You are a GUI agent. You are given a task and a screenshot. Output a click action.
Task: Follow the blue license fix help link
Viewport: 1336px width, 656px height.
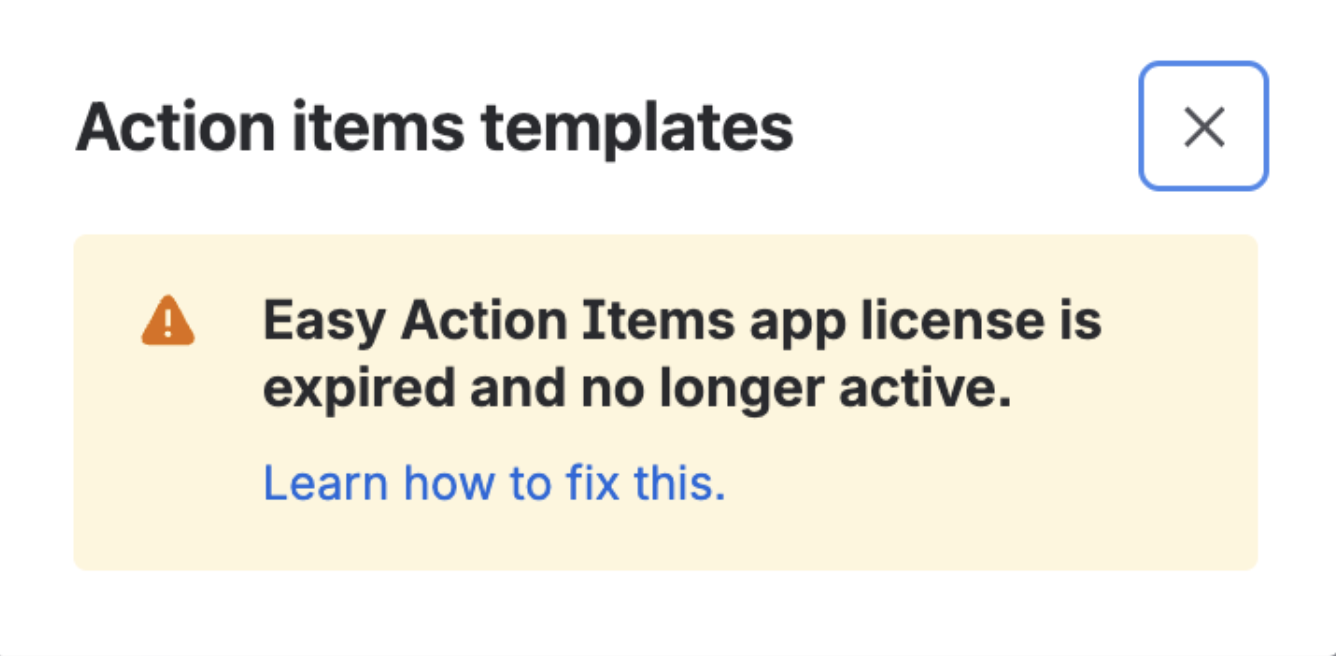(494, 483)
